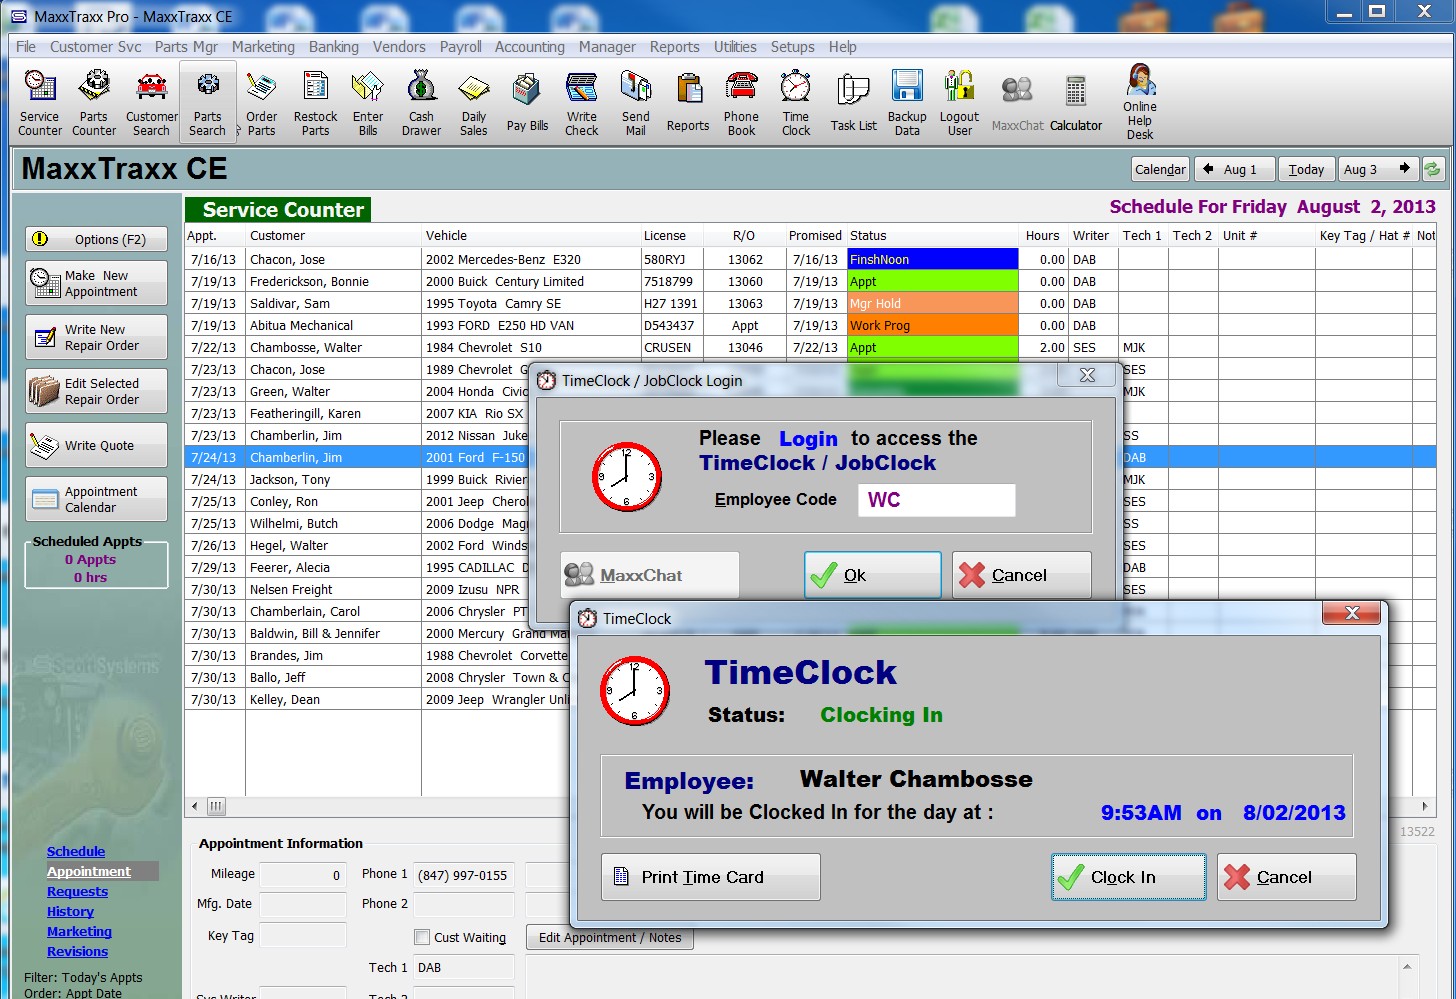Open Restock Parts in toolbar
Viewport: 1456px width, 999px height.
pos(315,101)
